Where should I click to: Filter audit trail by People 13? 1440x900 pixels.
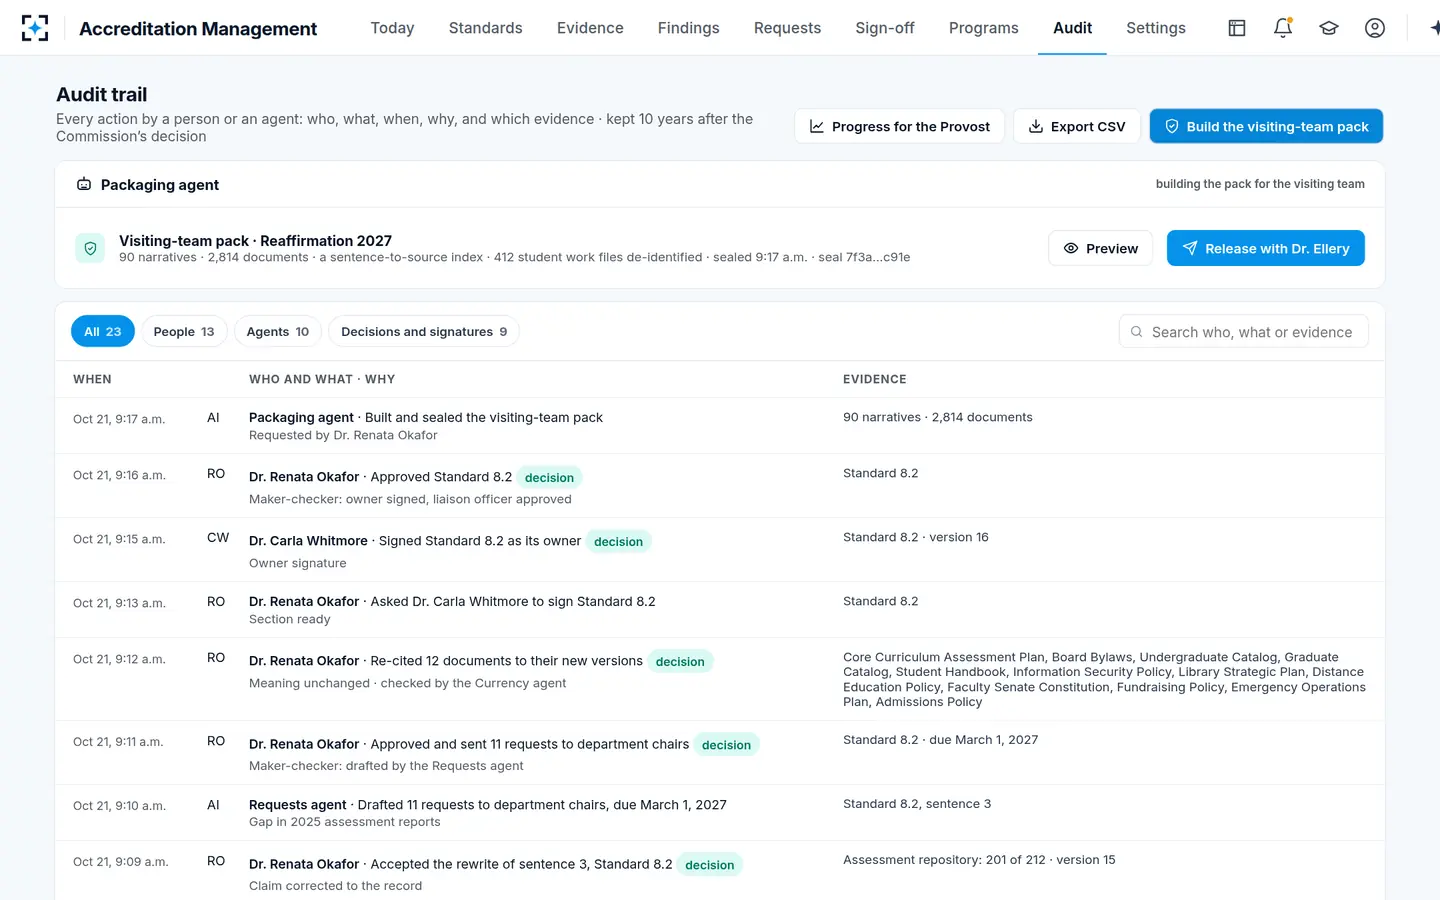184,331
